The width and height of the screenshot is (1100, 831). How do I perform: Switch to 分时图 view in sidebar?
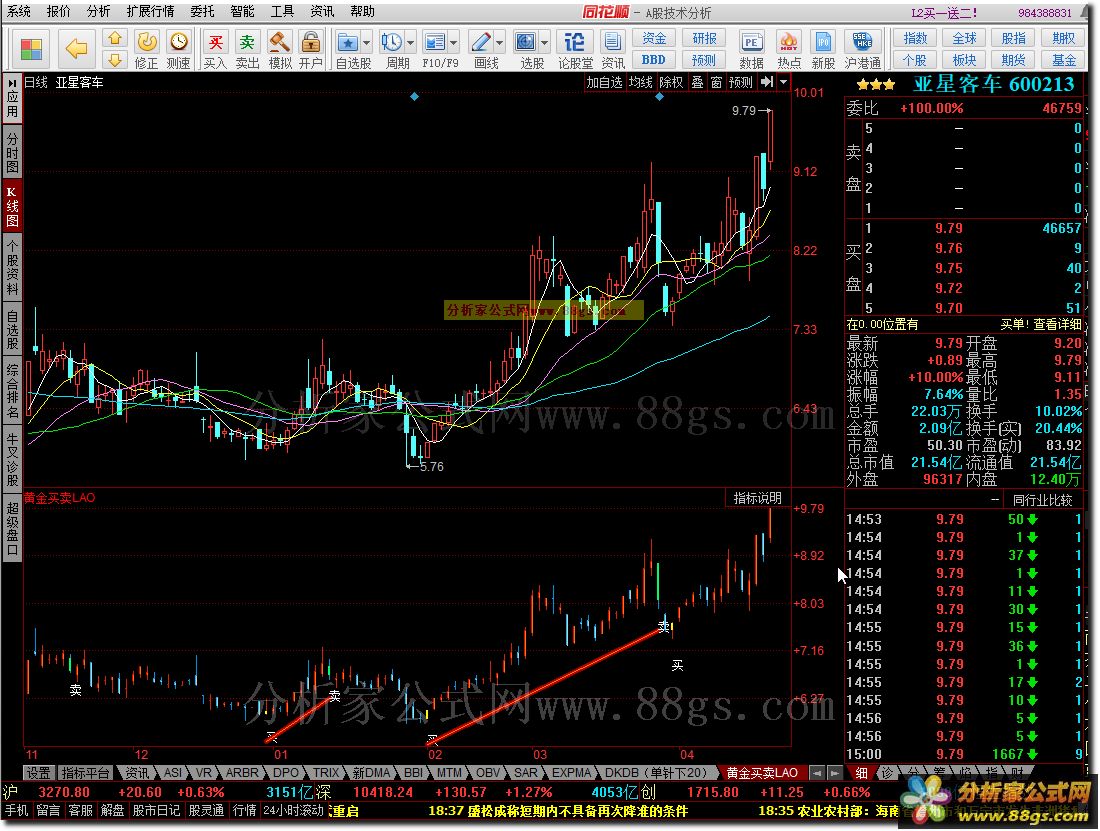coord(13,153)
